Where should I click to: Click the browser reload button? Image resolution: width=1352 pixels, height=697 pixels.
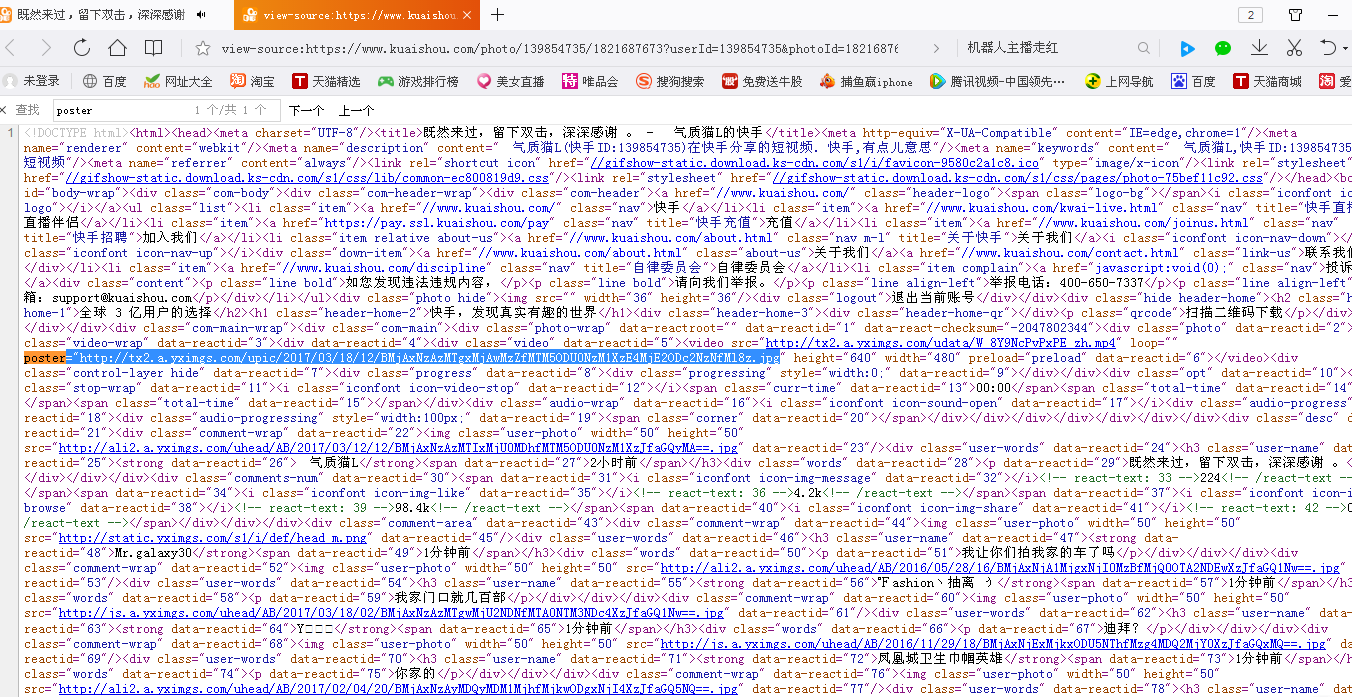(82, 48)
